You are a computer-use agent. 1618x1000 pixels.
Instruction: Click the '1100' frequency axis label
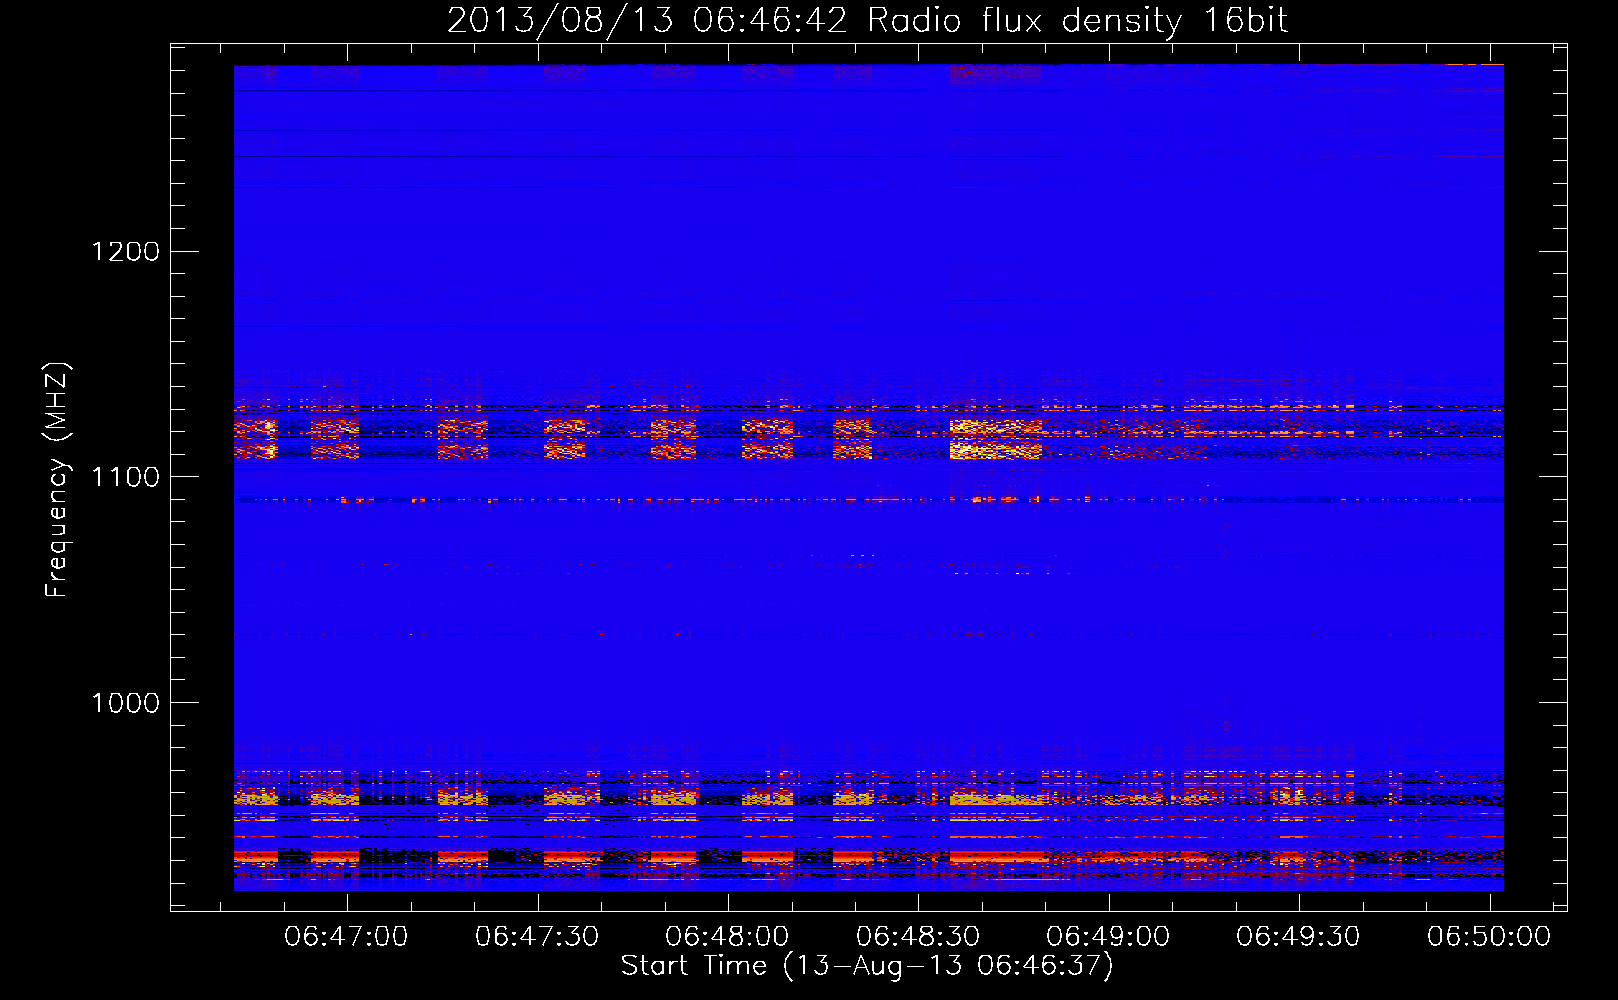[125, 477]
